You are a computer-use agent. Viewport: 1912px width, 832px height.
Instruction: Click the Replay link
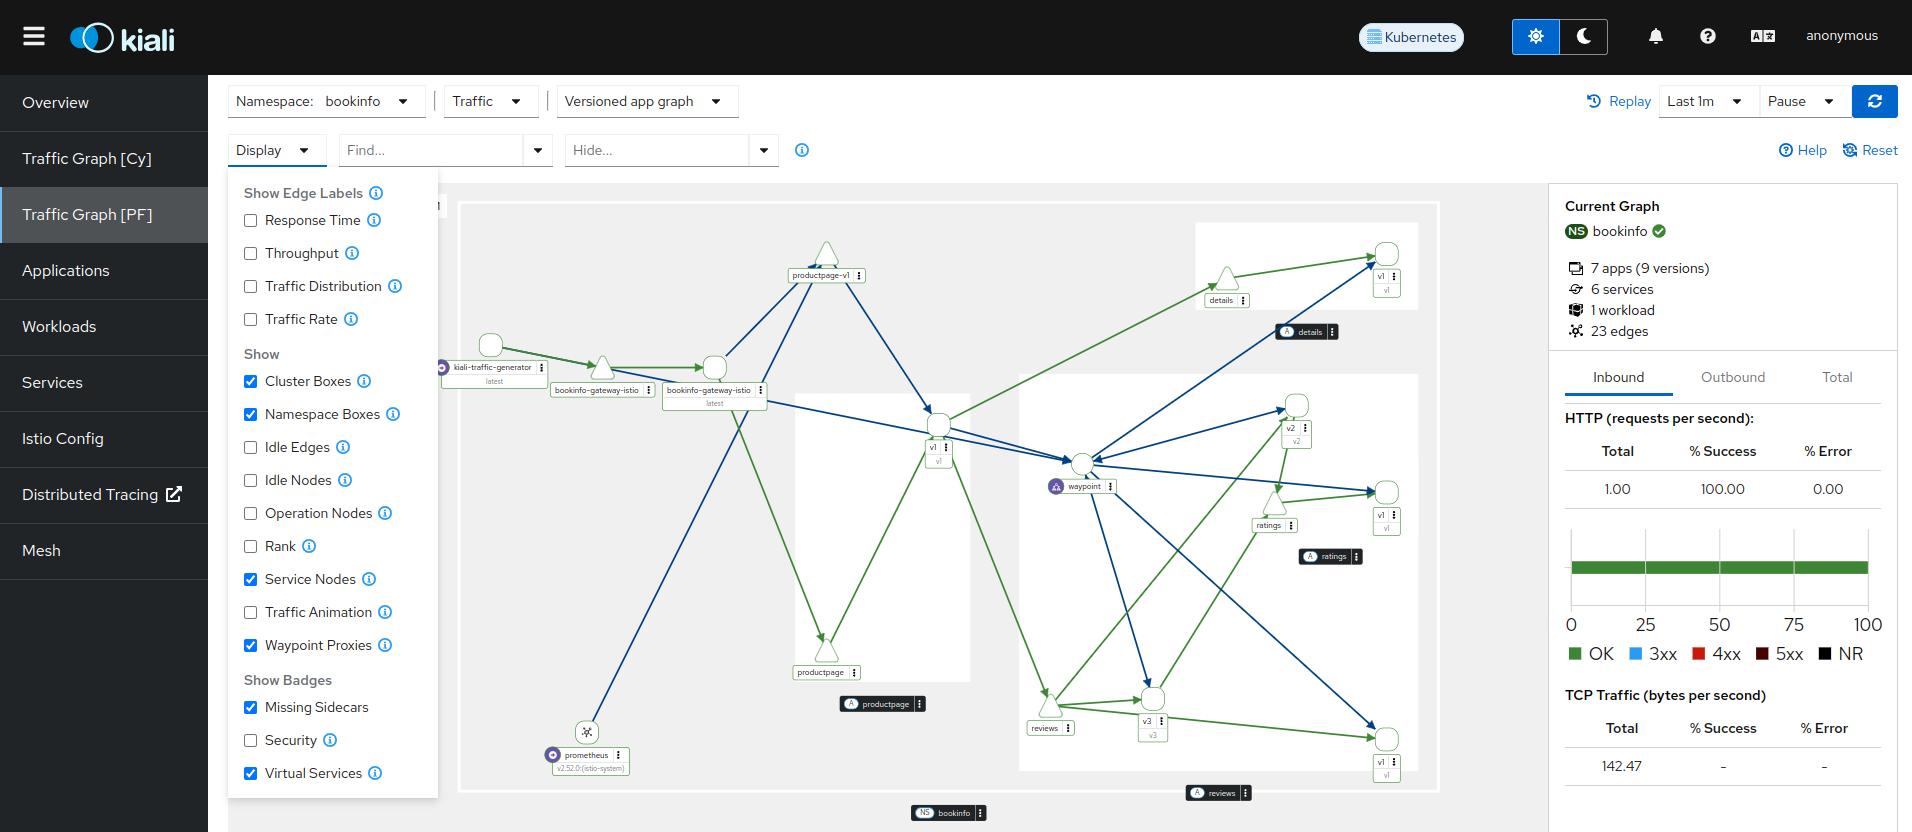(1619, 102)
